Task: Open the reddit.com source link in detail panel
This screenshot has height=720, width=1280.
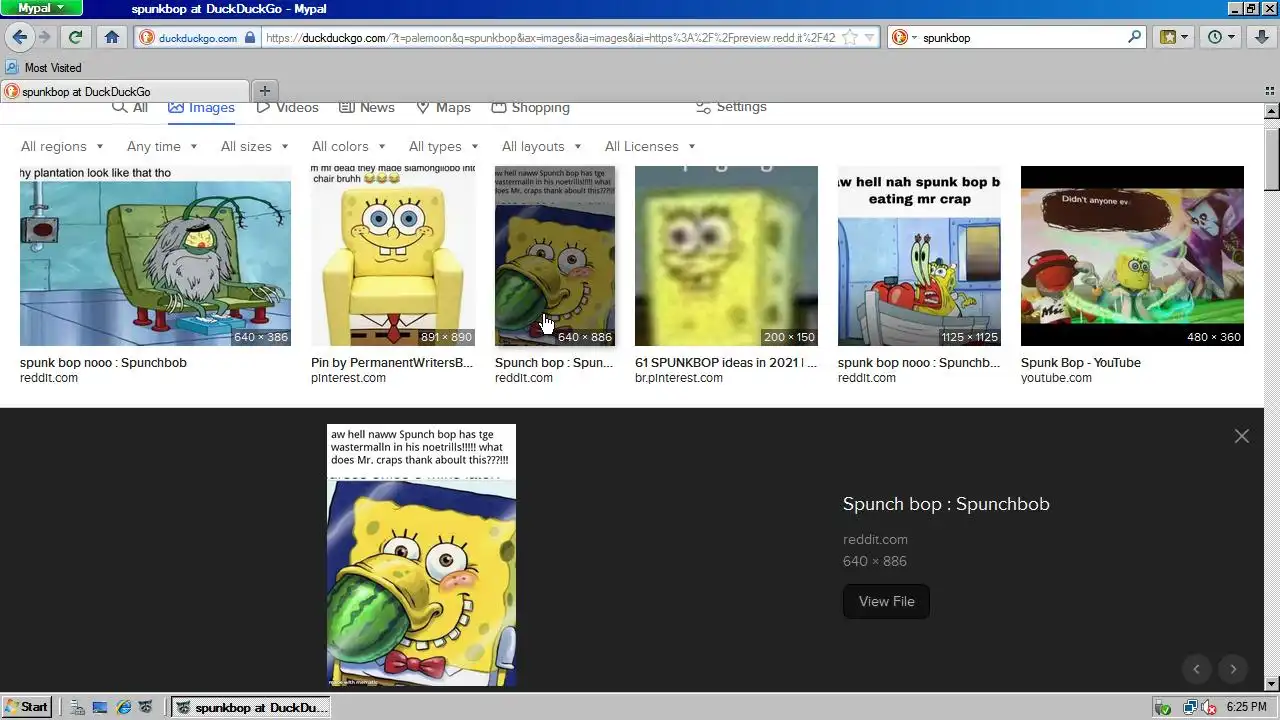Action: [875, 539]
